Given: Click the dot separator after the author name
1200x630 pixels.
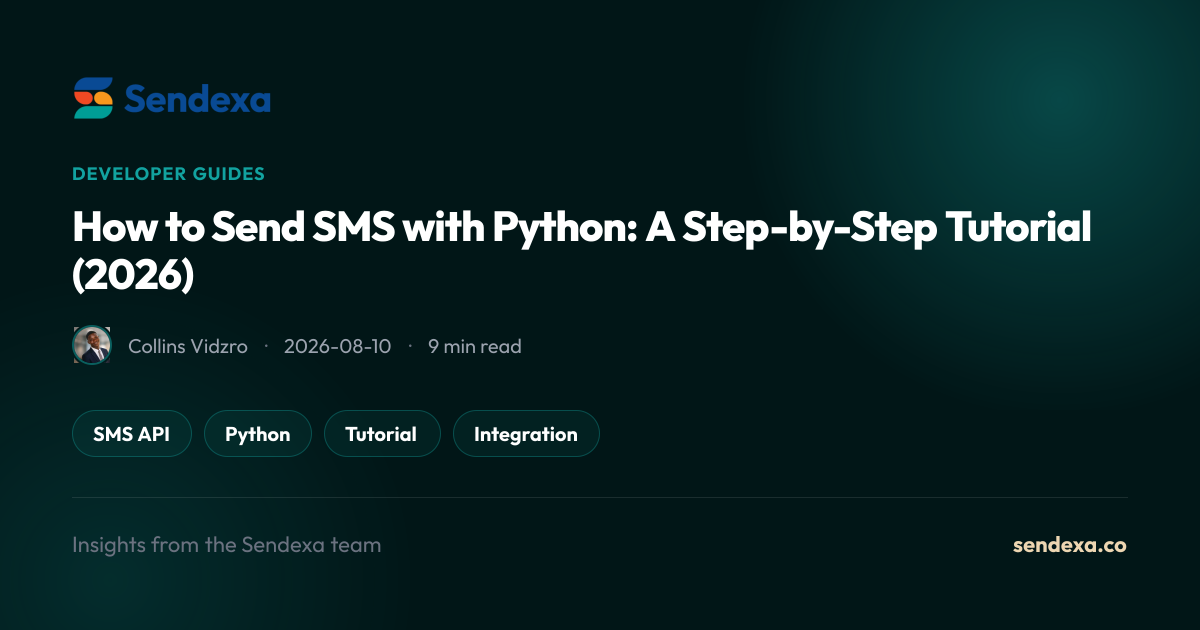Looking at the screenshot, I should 266,346.
